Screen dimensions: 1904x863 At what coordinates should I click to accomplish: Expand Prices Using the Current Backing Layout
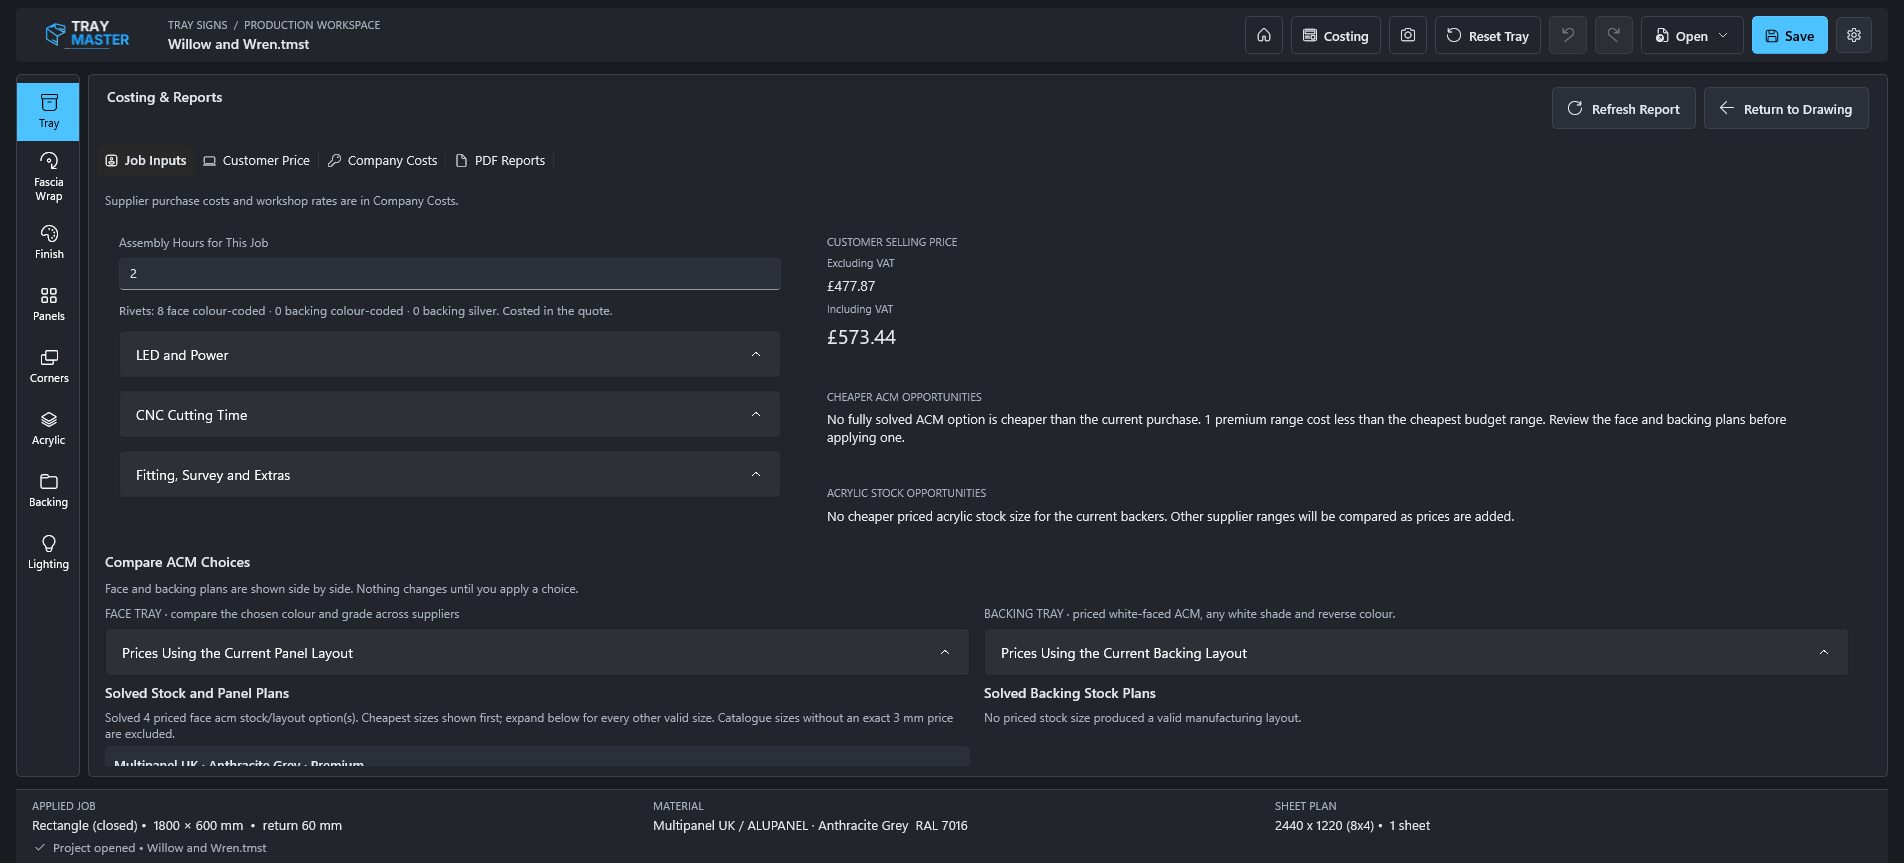click(1416, 653)
